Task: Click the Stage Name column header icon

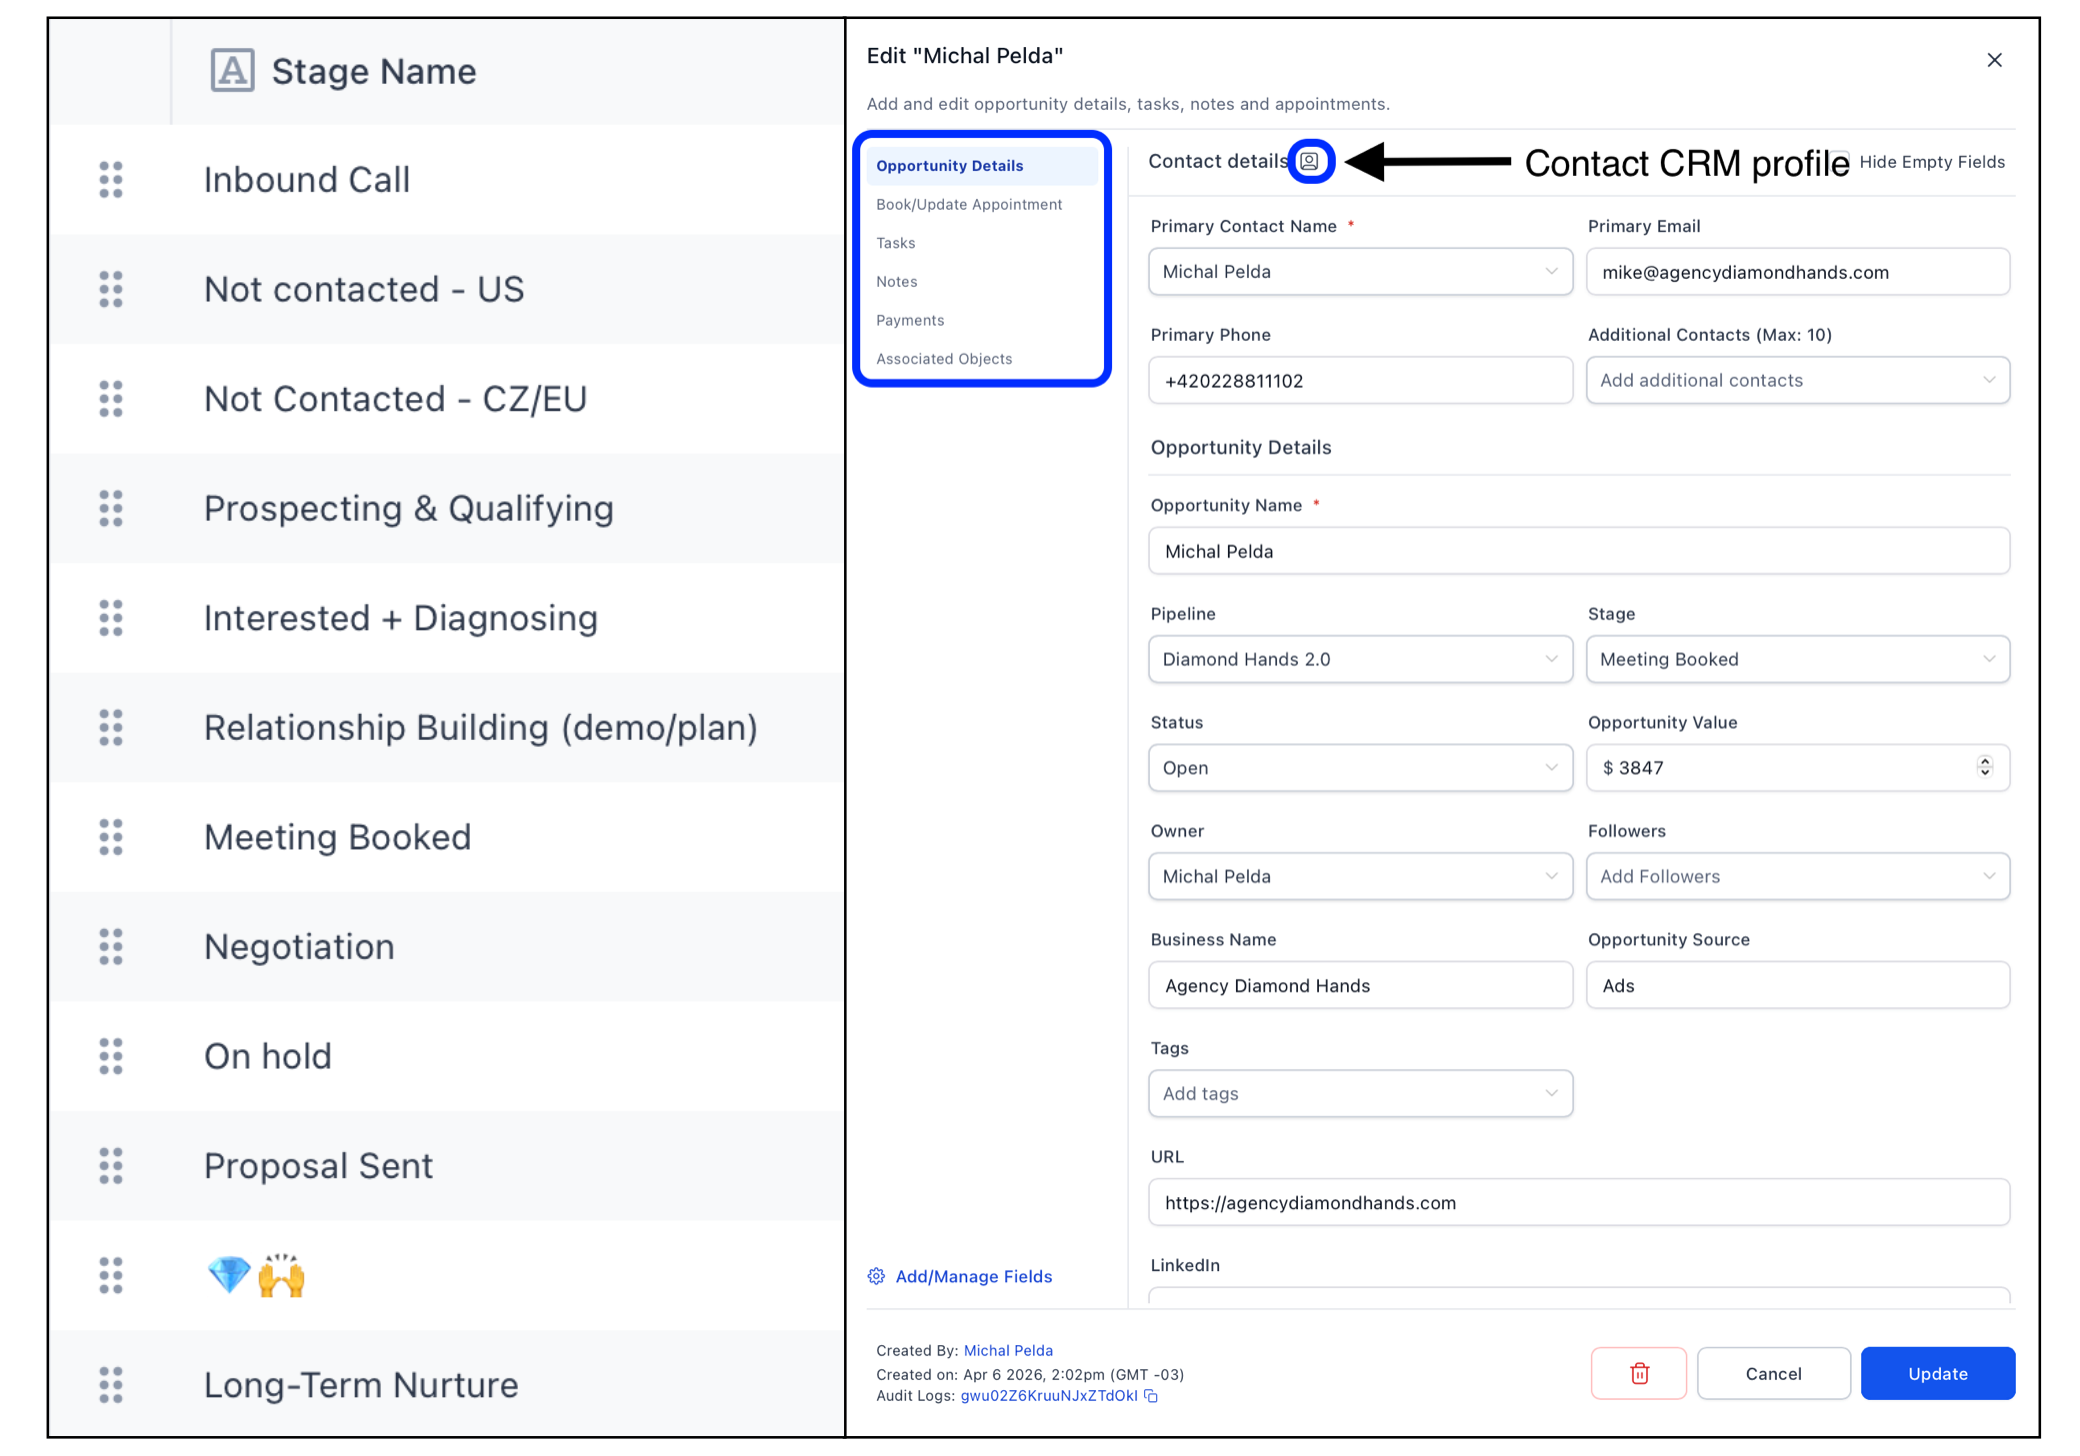Action: 231,70
